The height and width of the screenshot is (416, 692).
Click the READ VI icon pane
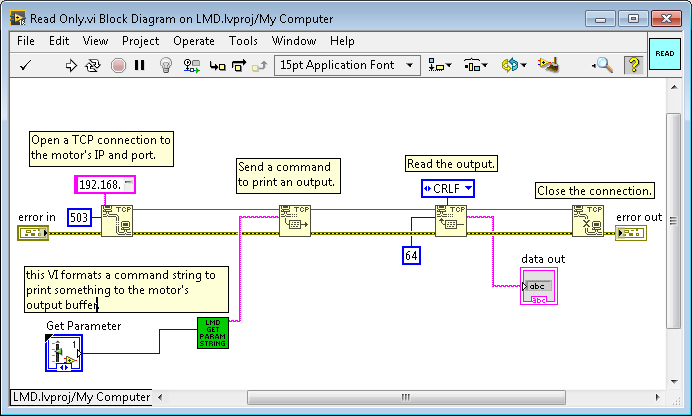click(x=665, y=53)
